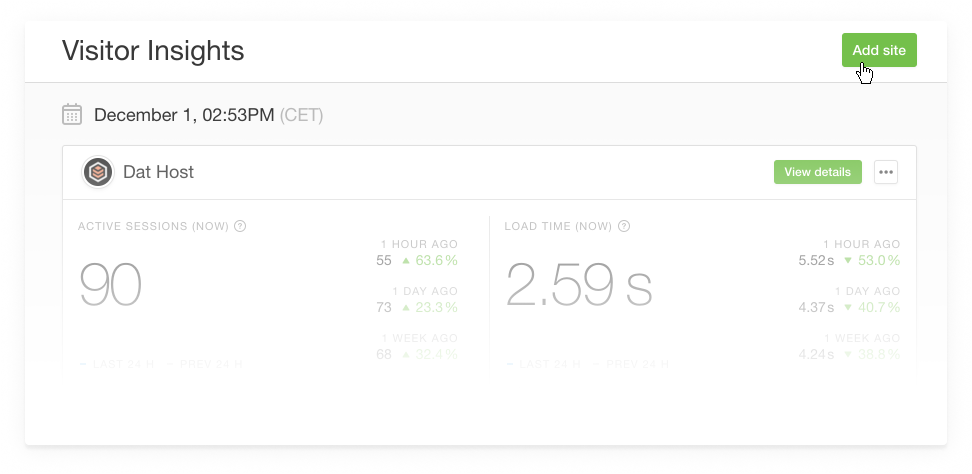
Task: Select the Dat Host site name
Action: 158,172
